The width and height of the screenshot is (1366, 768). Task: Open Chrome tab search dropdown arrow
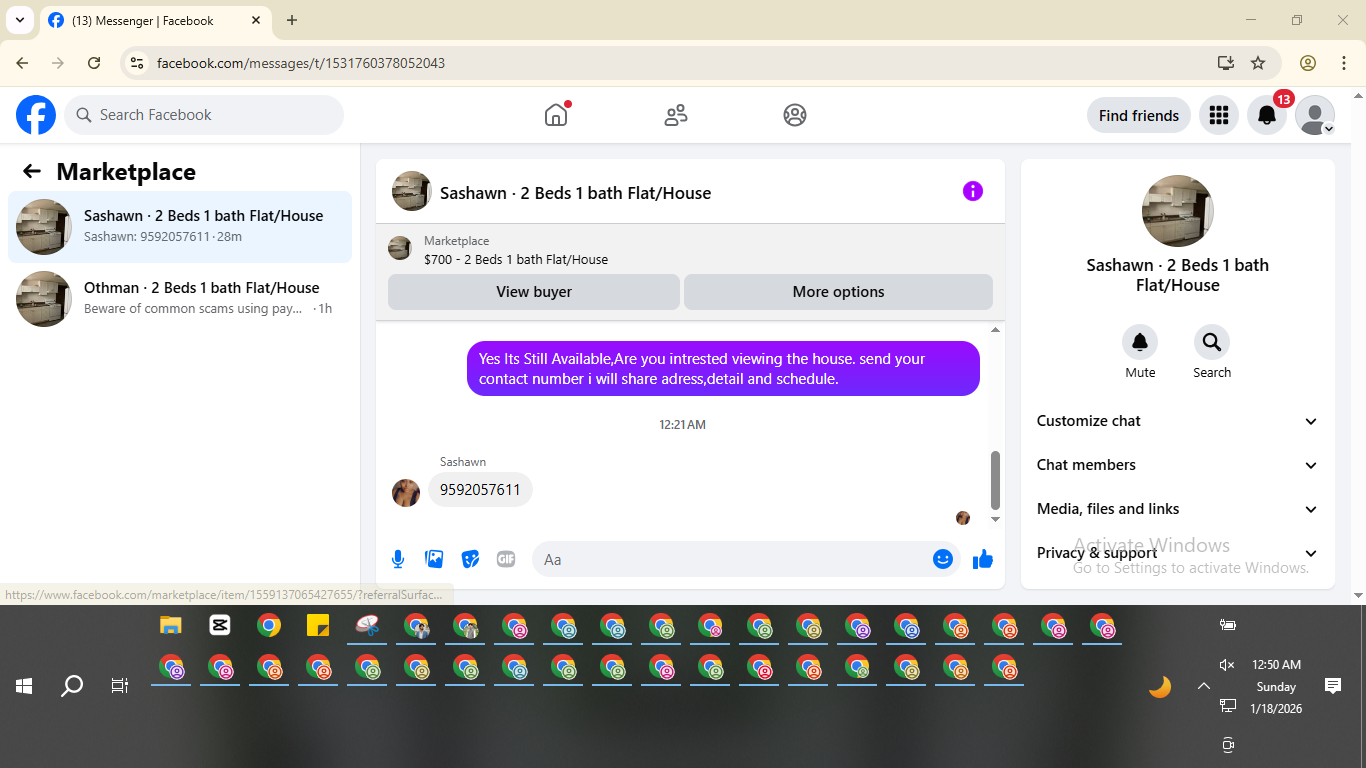tap(19, 20)
